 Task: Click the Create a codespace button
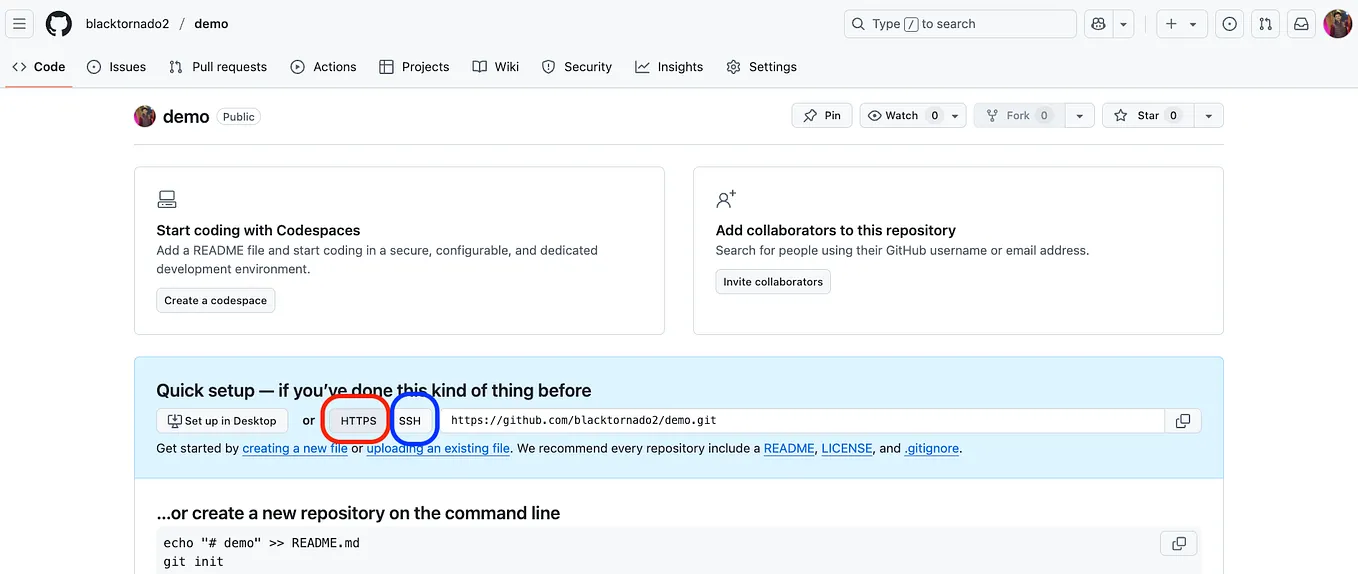[216, 300]
